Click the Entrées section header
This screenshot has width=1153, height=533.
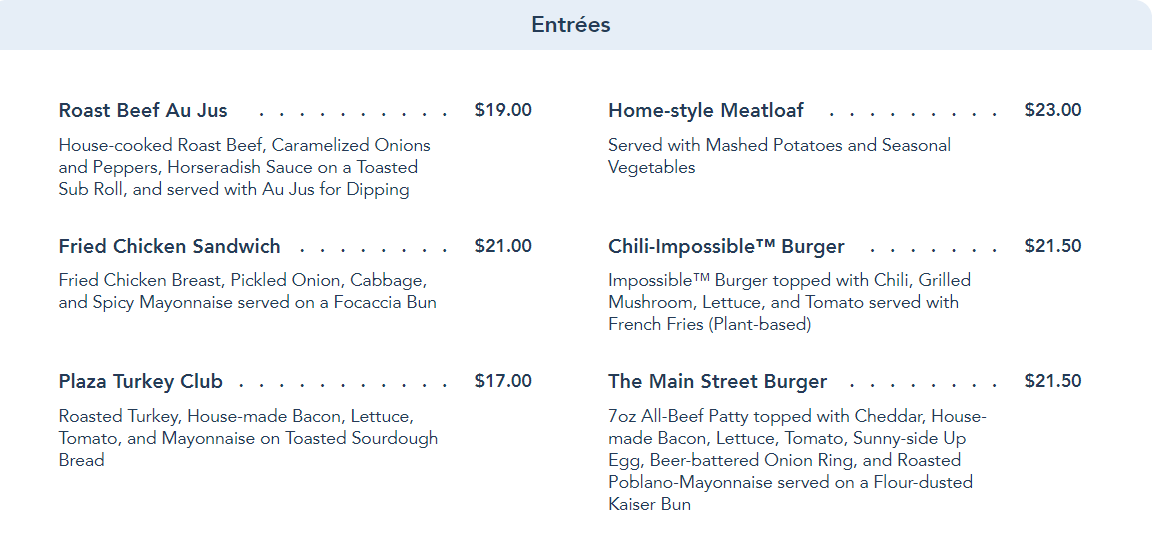pyautogui.click(x=570, y=25)
